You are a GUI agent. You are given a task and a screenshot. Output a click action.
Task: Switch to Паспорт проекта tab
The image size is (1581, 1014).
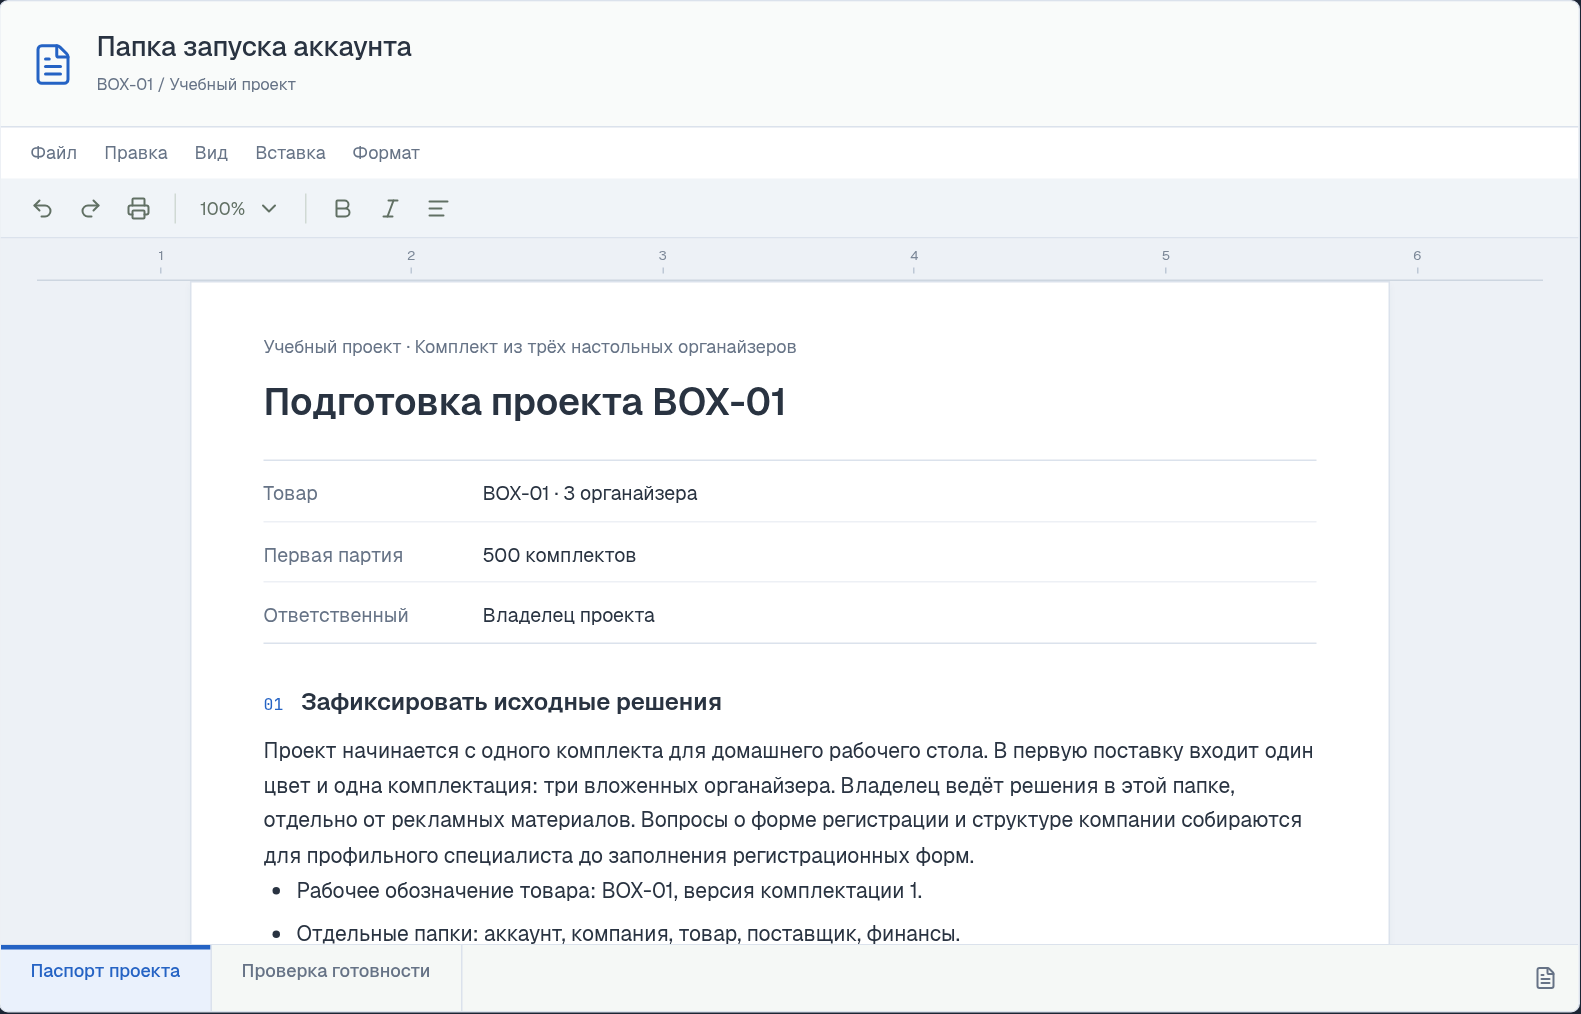pos(106,978)
